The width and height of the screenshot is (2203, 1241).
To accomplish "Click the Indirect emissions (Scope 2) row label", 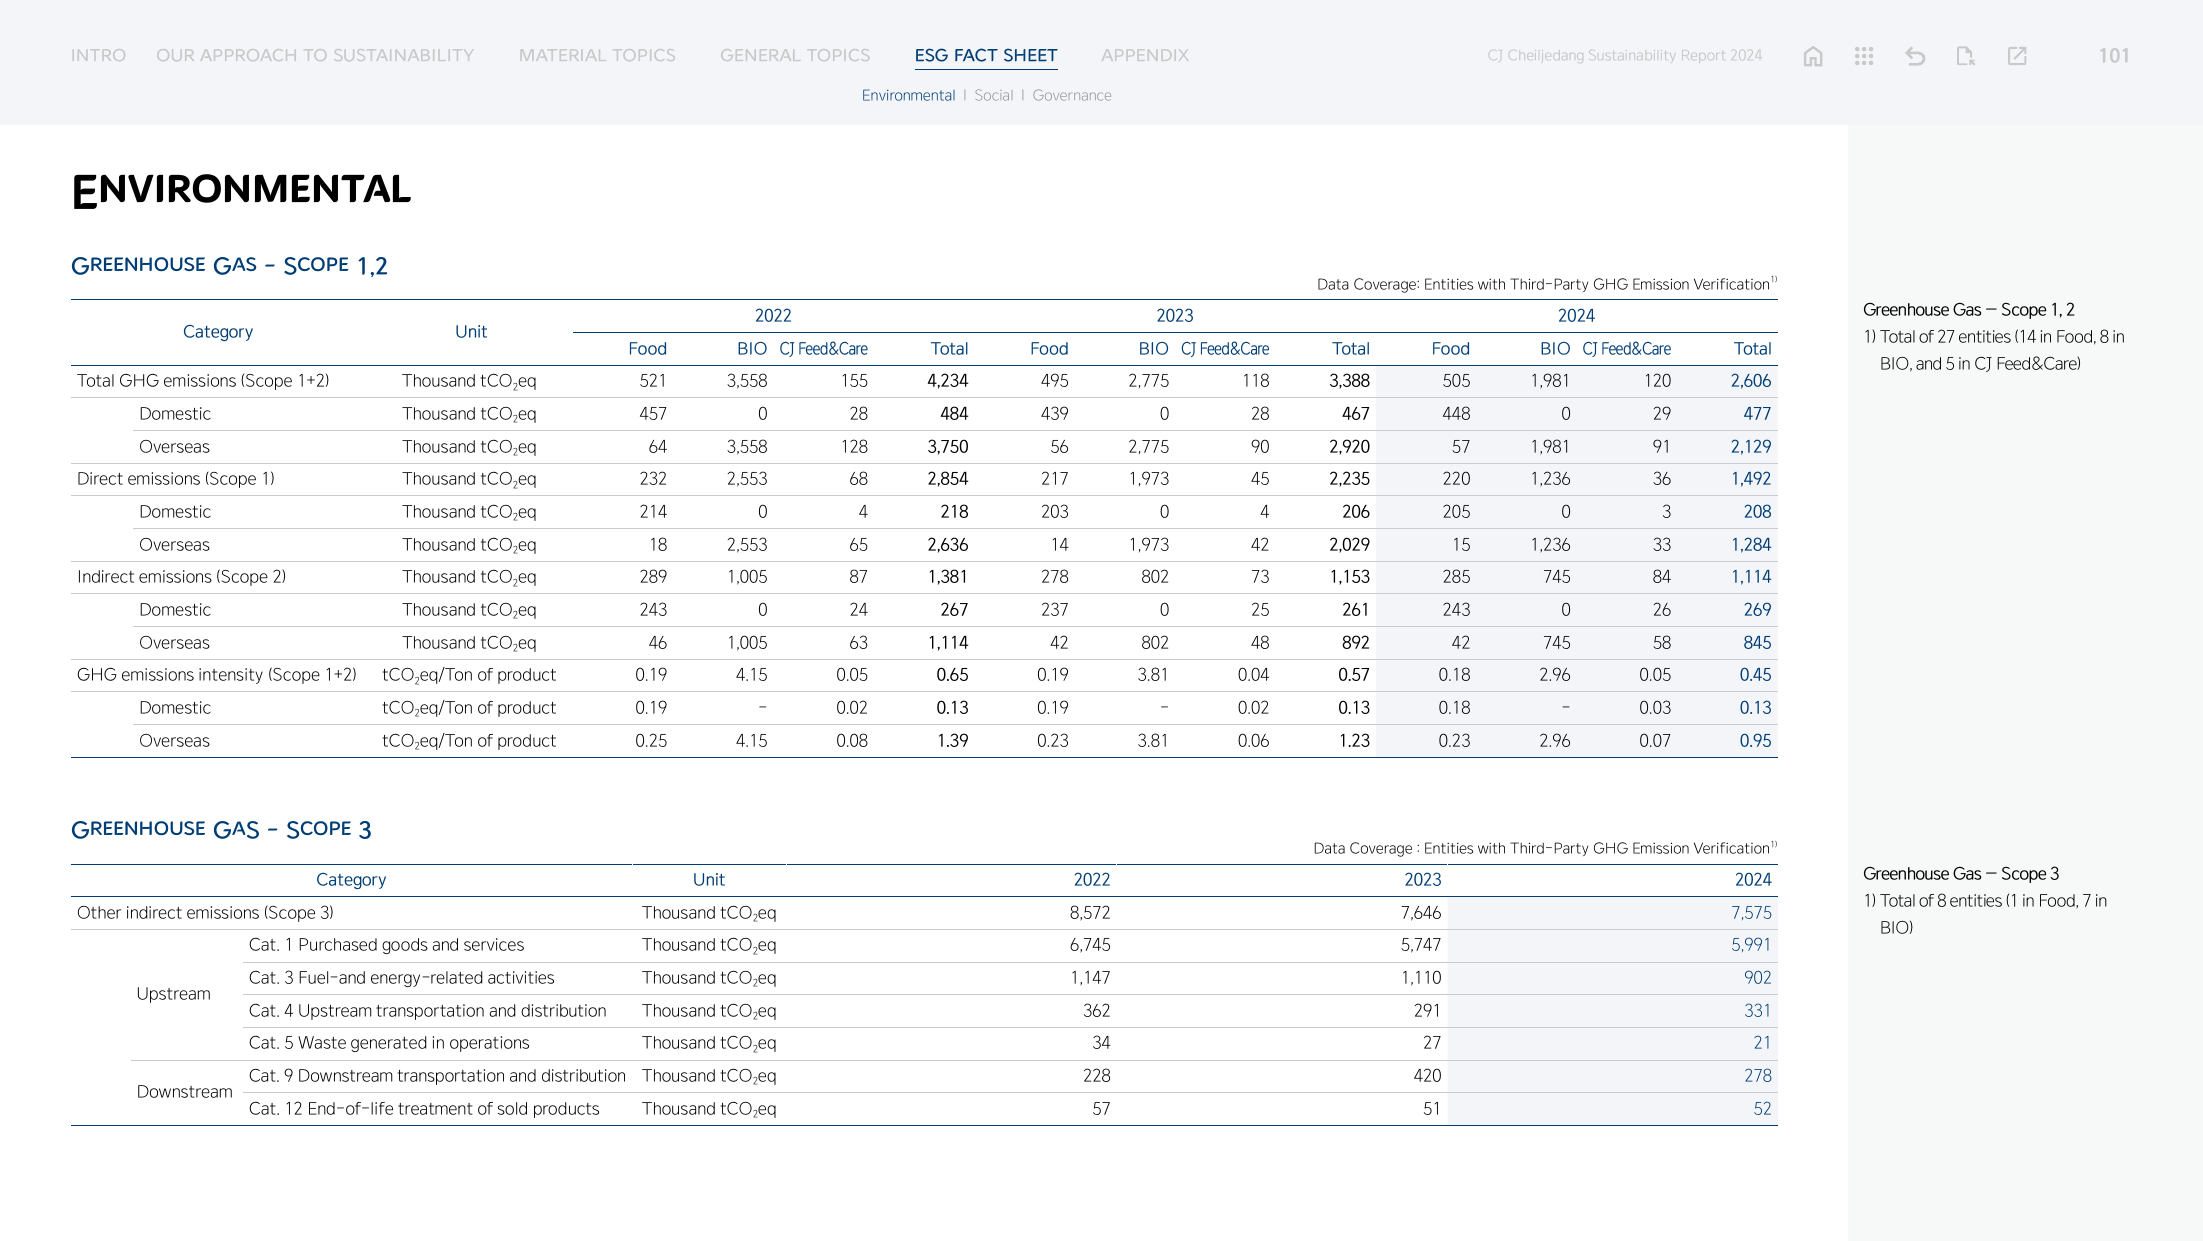I will [181, 577].
